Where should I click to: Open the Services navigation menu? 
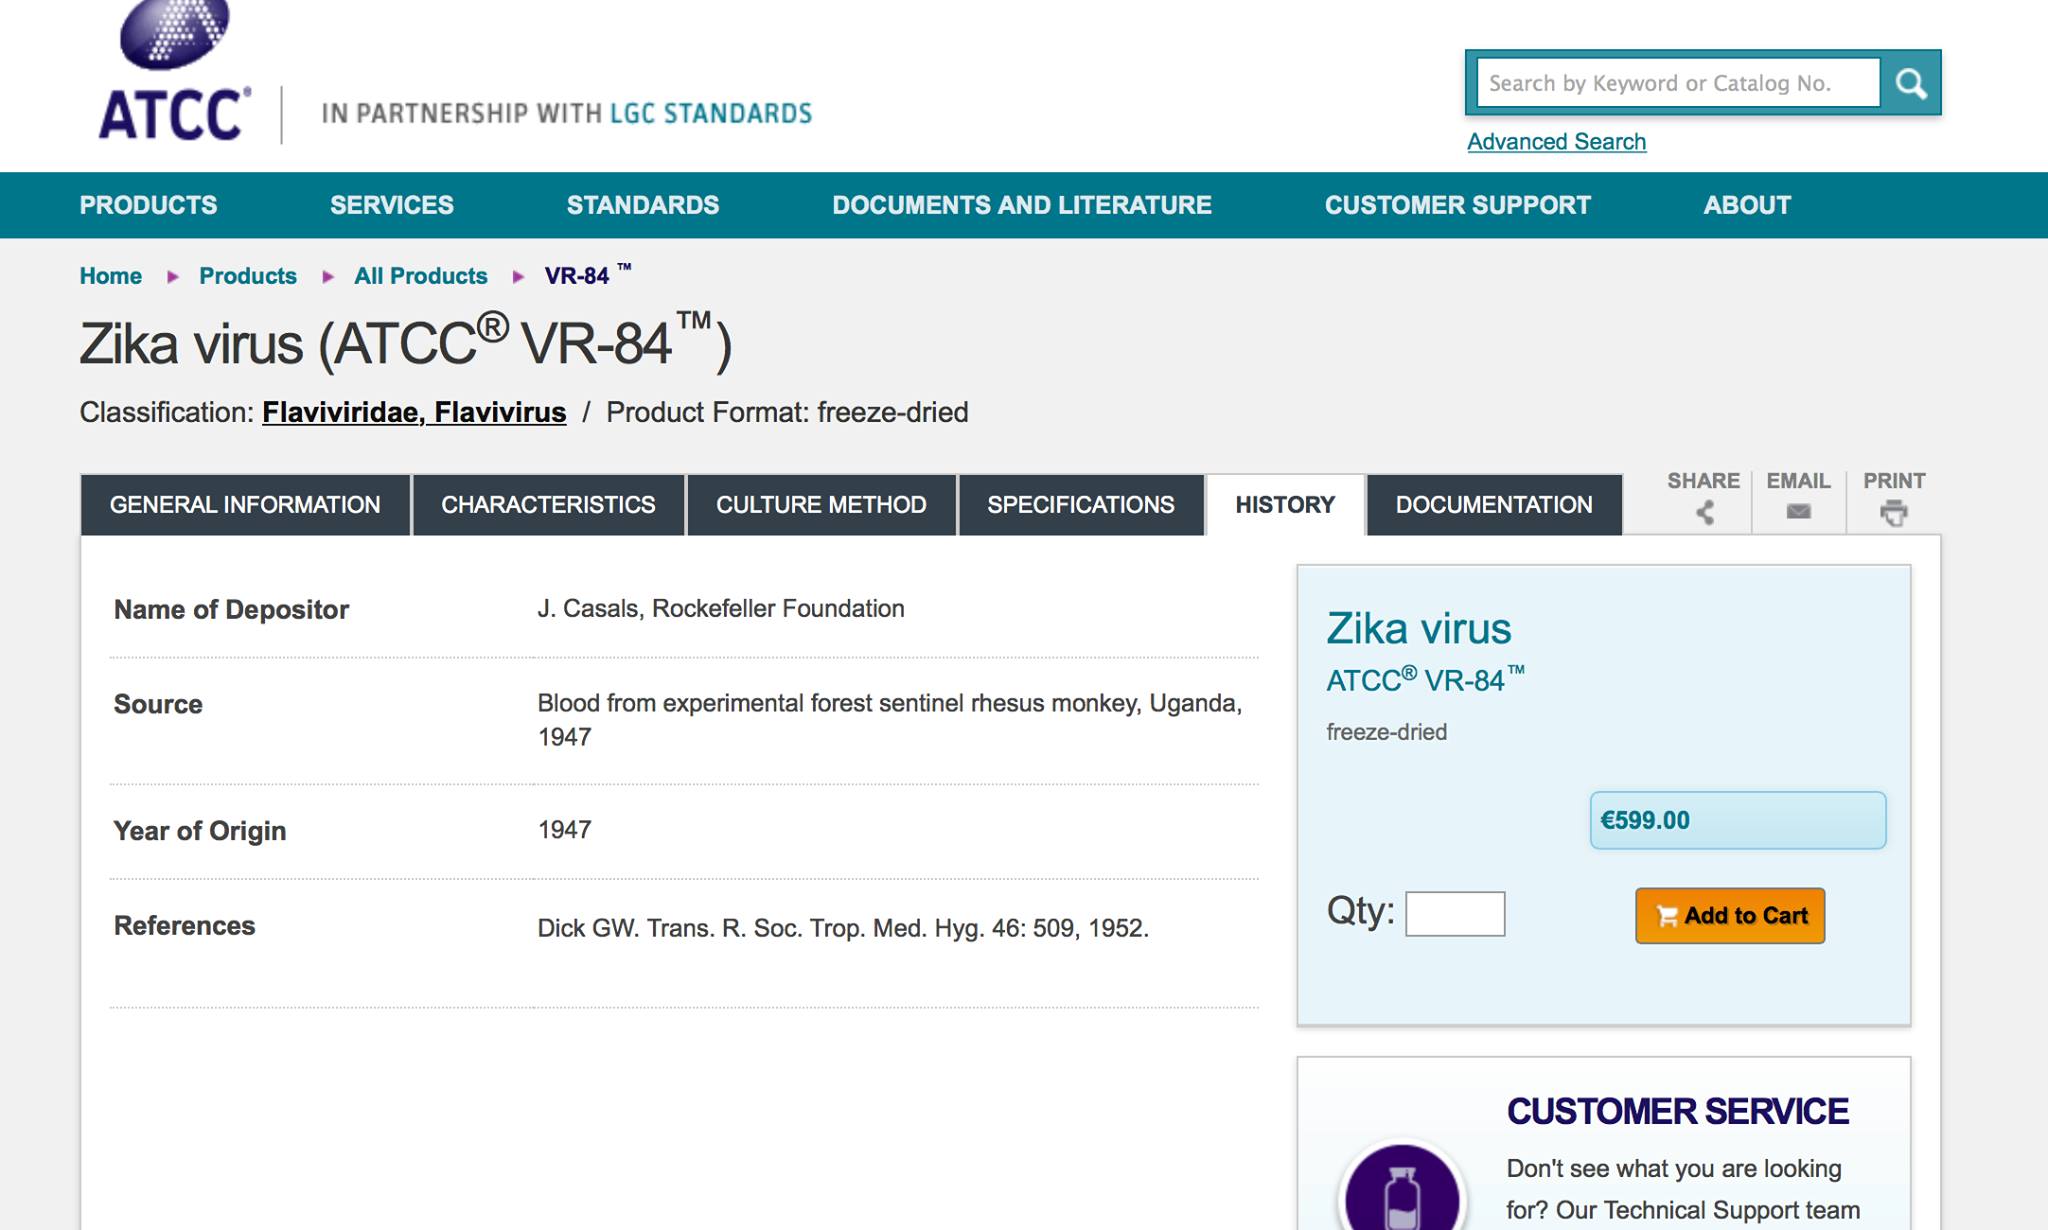(392, 205)
